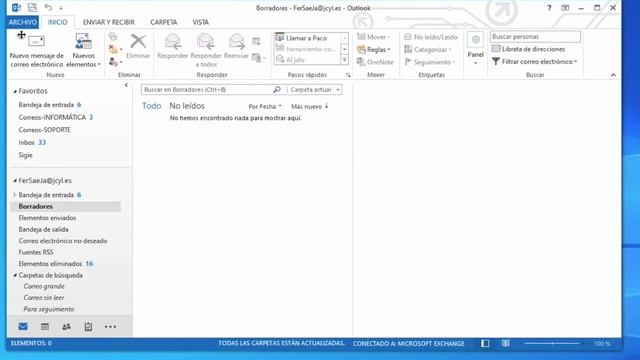Open the Nuevos elementos menu

[83, 51]
